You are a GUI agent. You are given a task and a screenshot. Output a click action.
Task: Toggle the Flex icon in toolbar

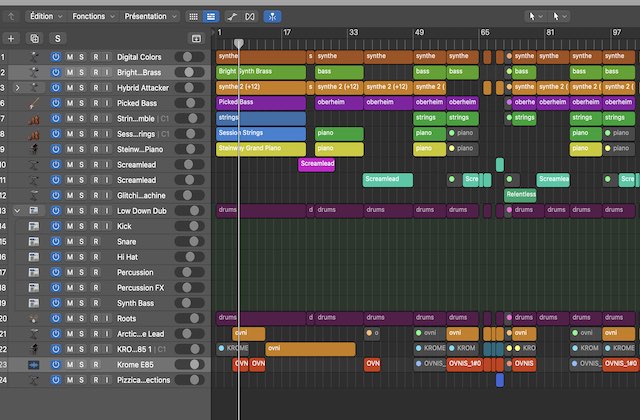tap(250, 17)
